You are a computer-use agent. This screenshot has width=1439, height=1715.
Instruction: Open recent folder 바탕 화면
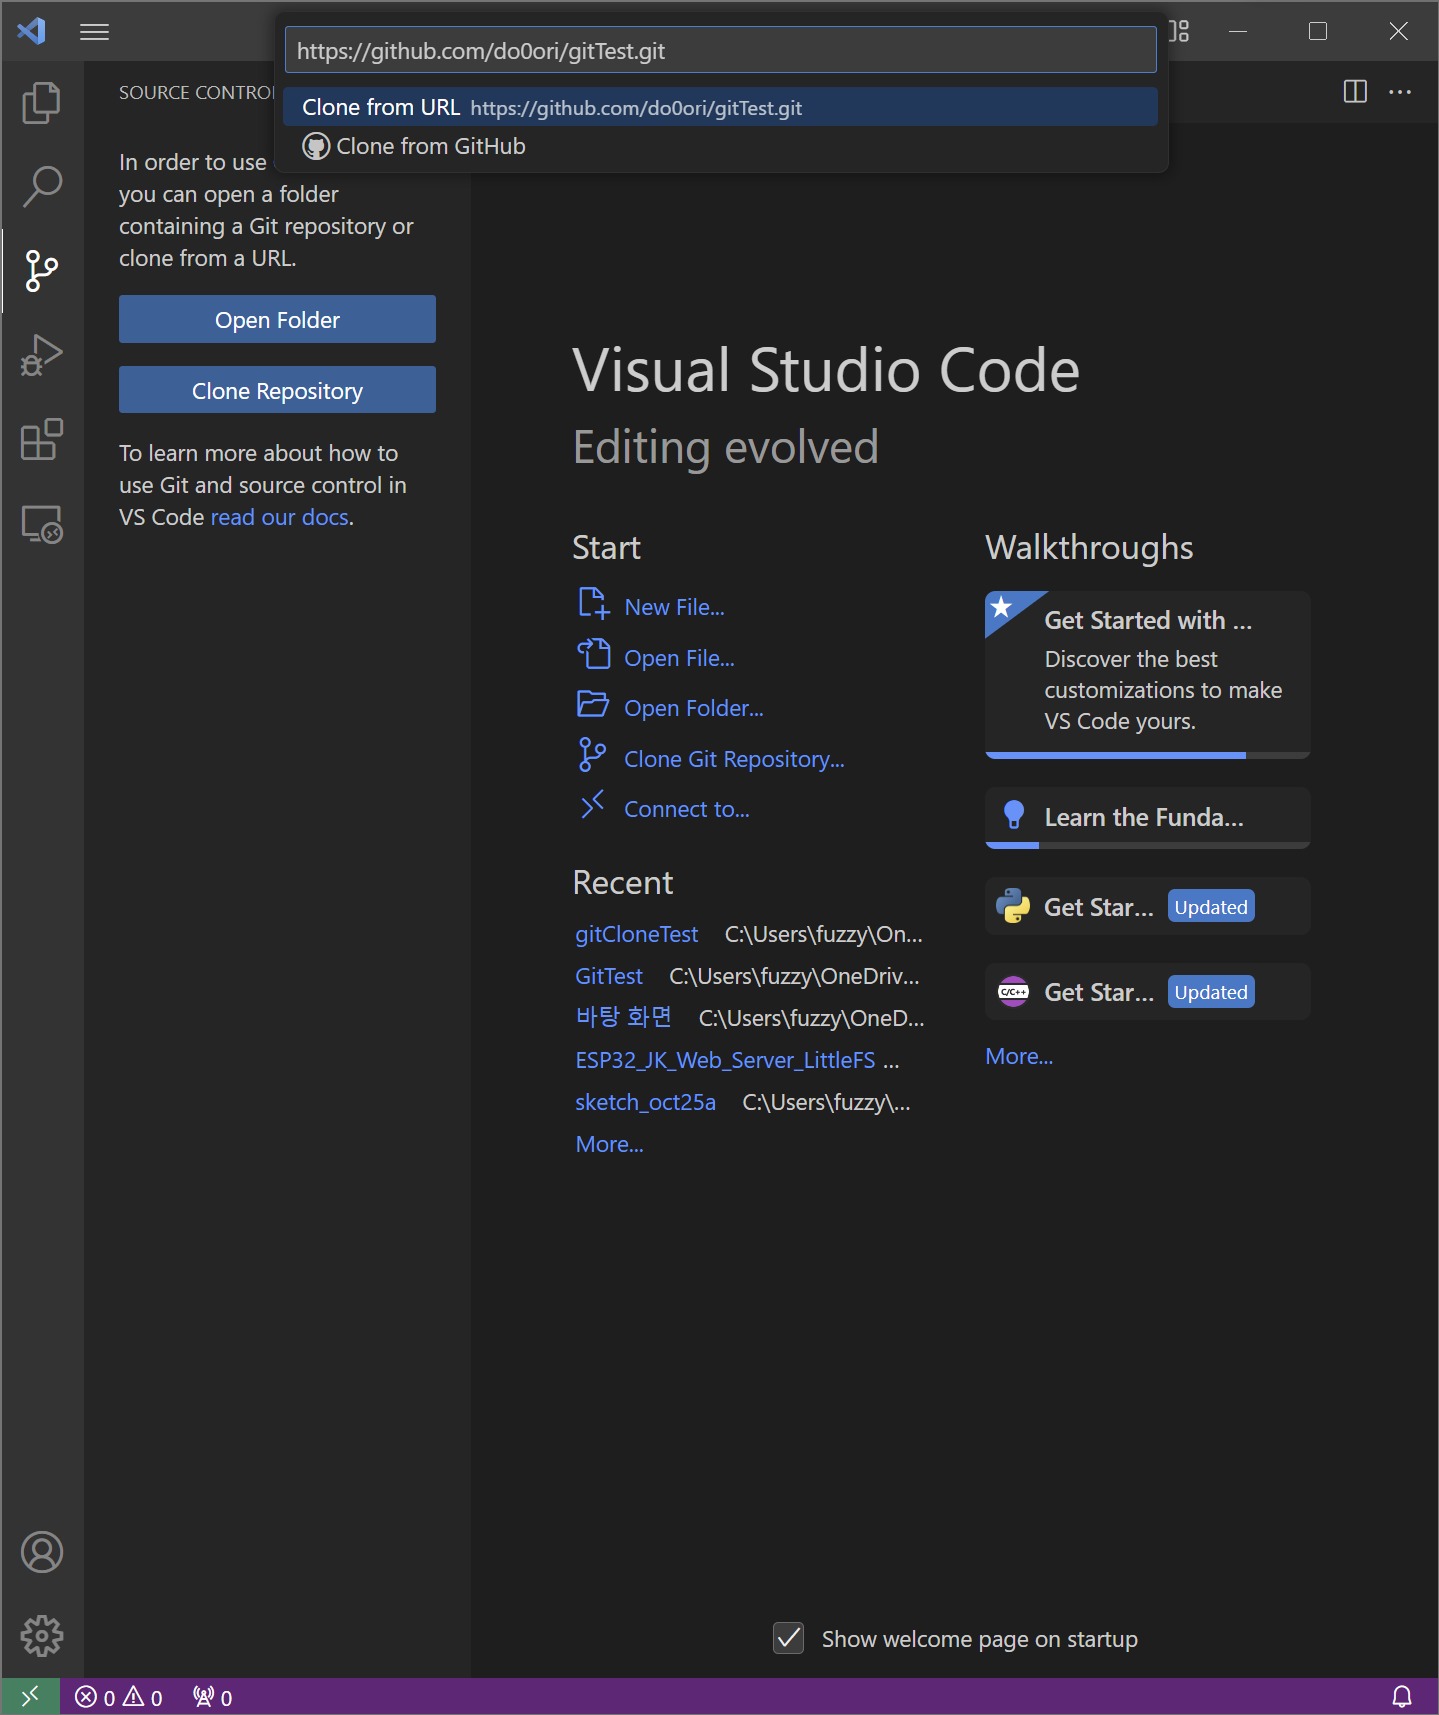(623, 1017)
